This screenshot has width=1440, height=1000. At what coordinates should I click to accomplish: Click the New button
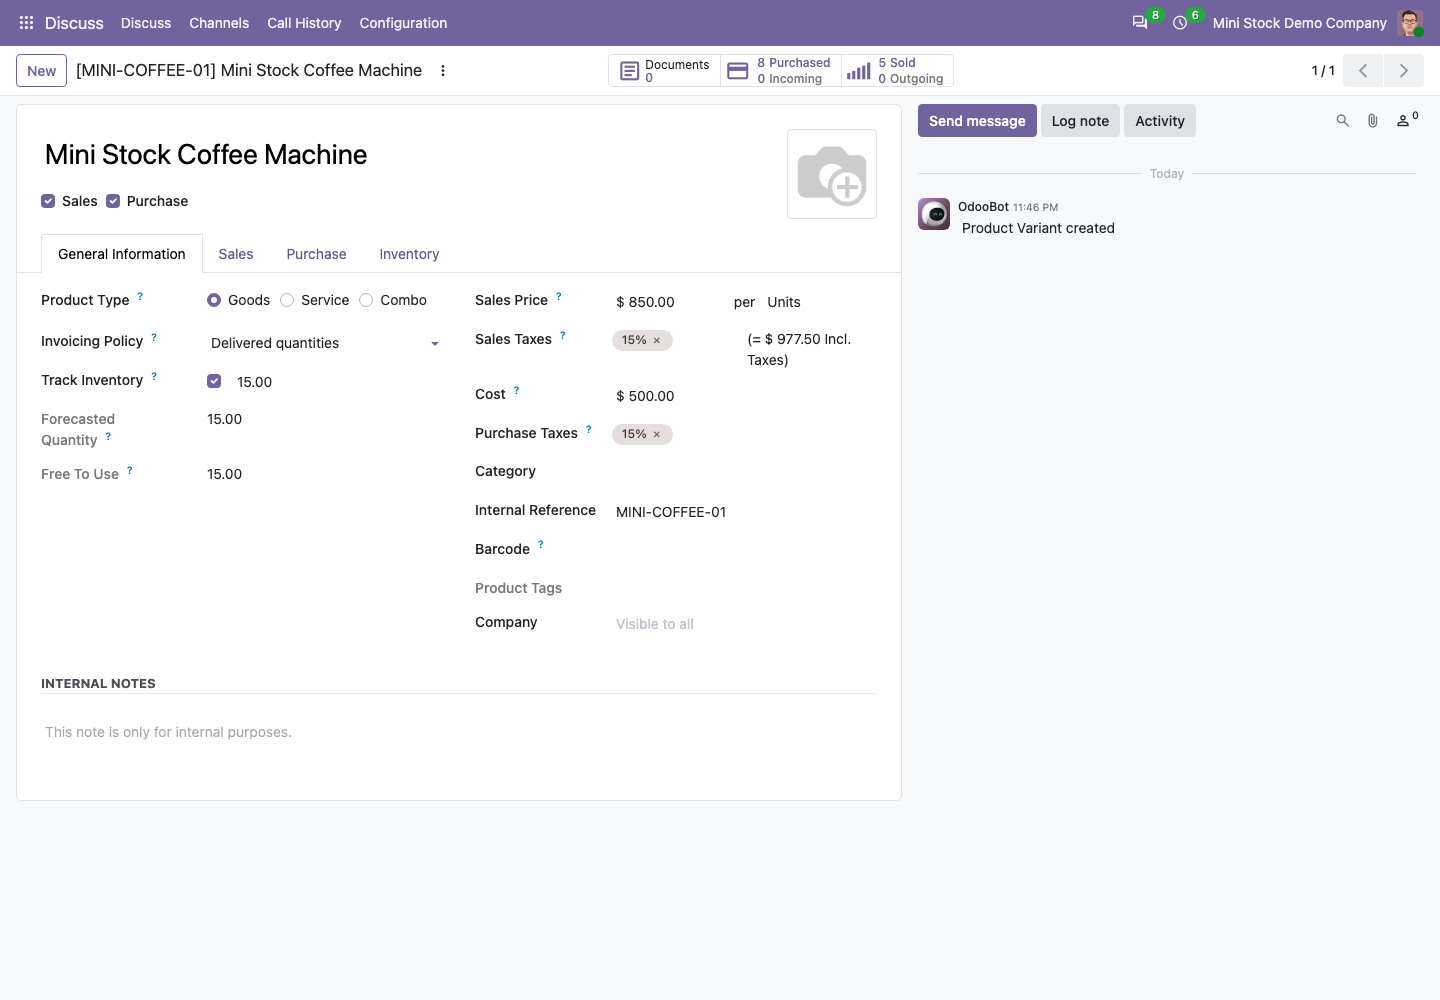(x=42, y=71)
